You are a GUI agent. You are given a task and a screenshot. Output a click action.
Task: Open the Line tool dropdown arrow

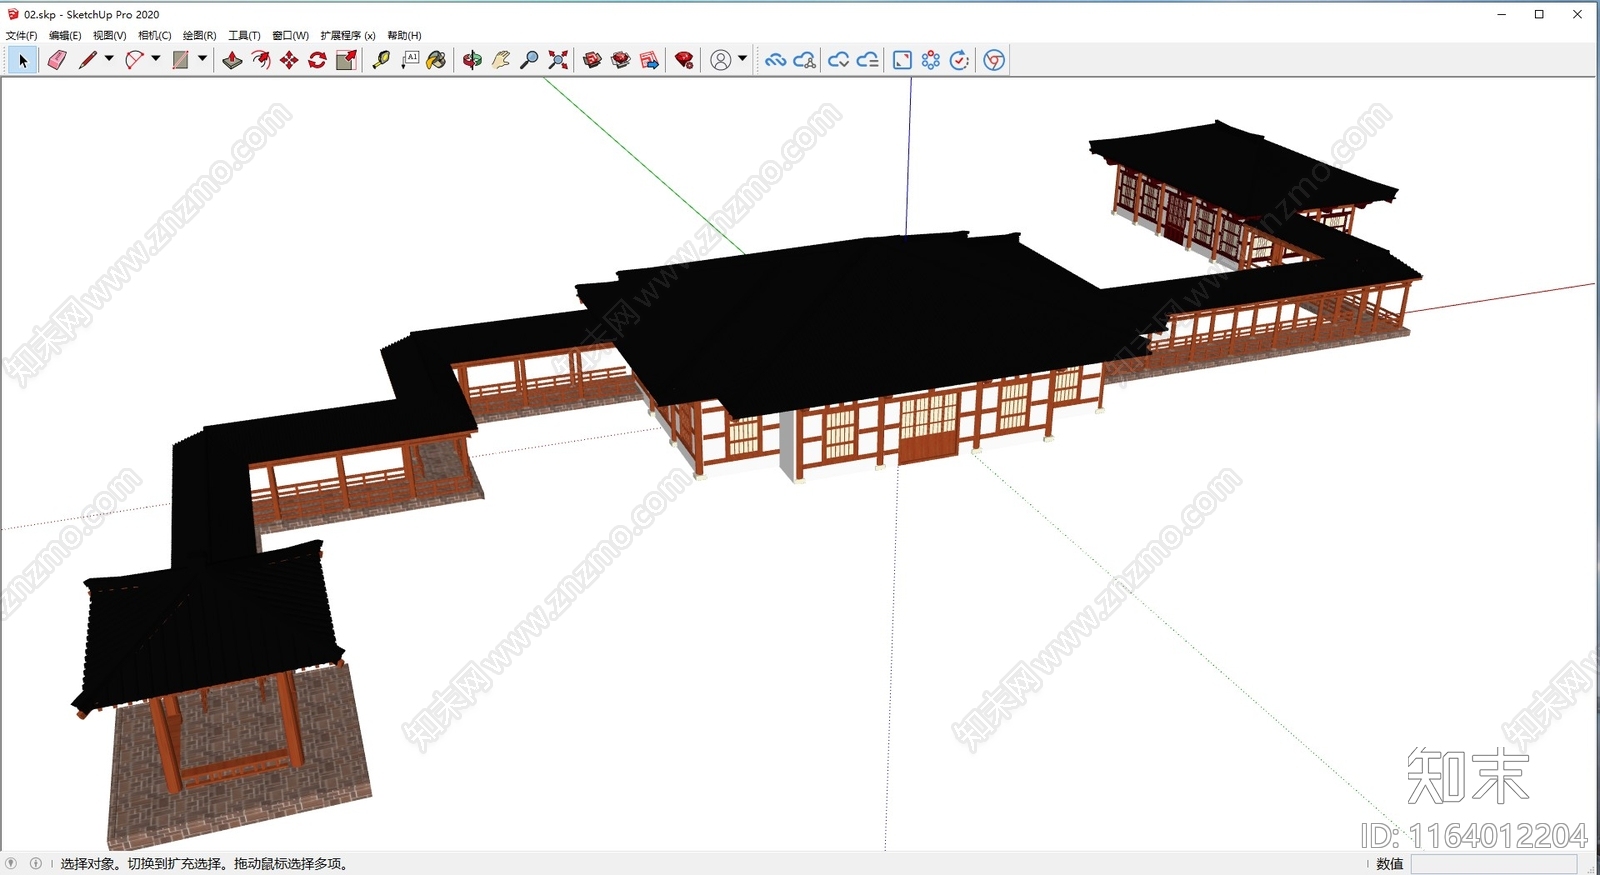(x=109, y=59)
